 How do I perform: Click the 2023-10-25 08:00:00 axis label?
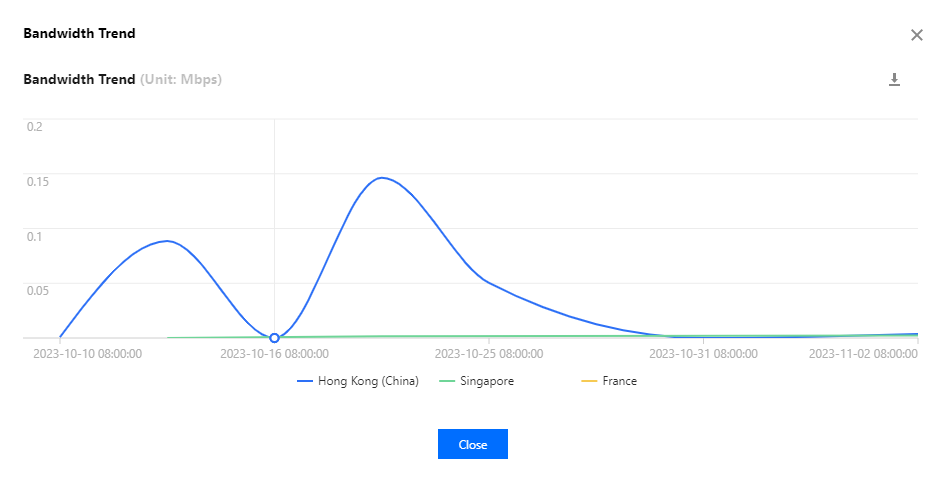tap(489, 354)
